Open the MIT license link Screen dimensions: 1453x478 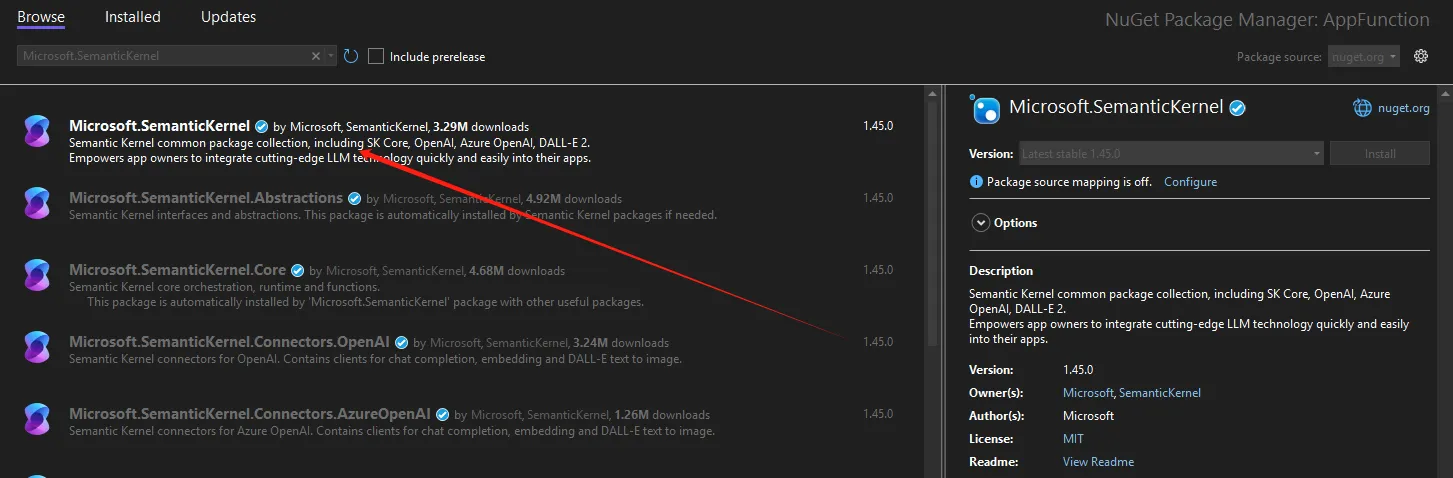1073,439
